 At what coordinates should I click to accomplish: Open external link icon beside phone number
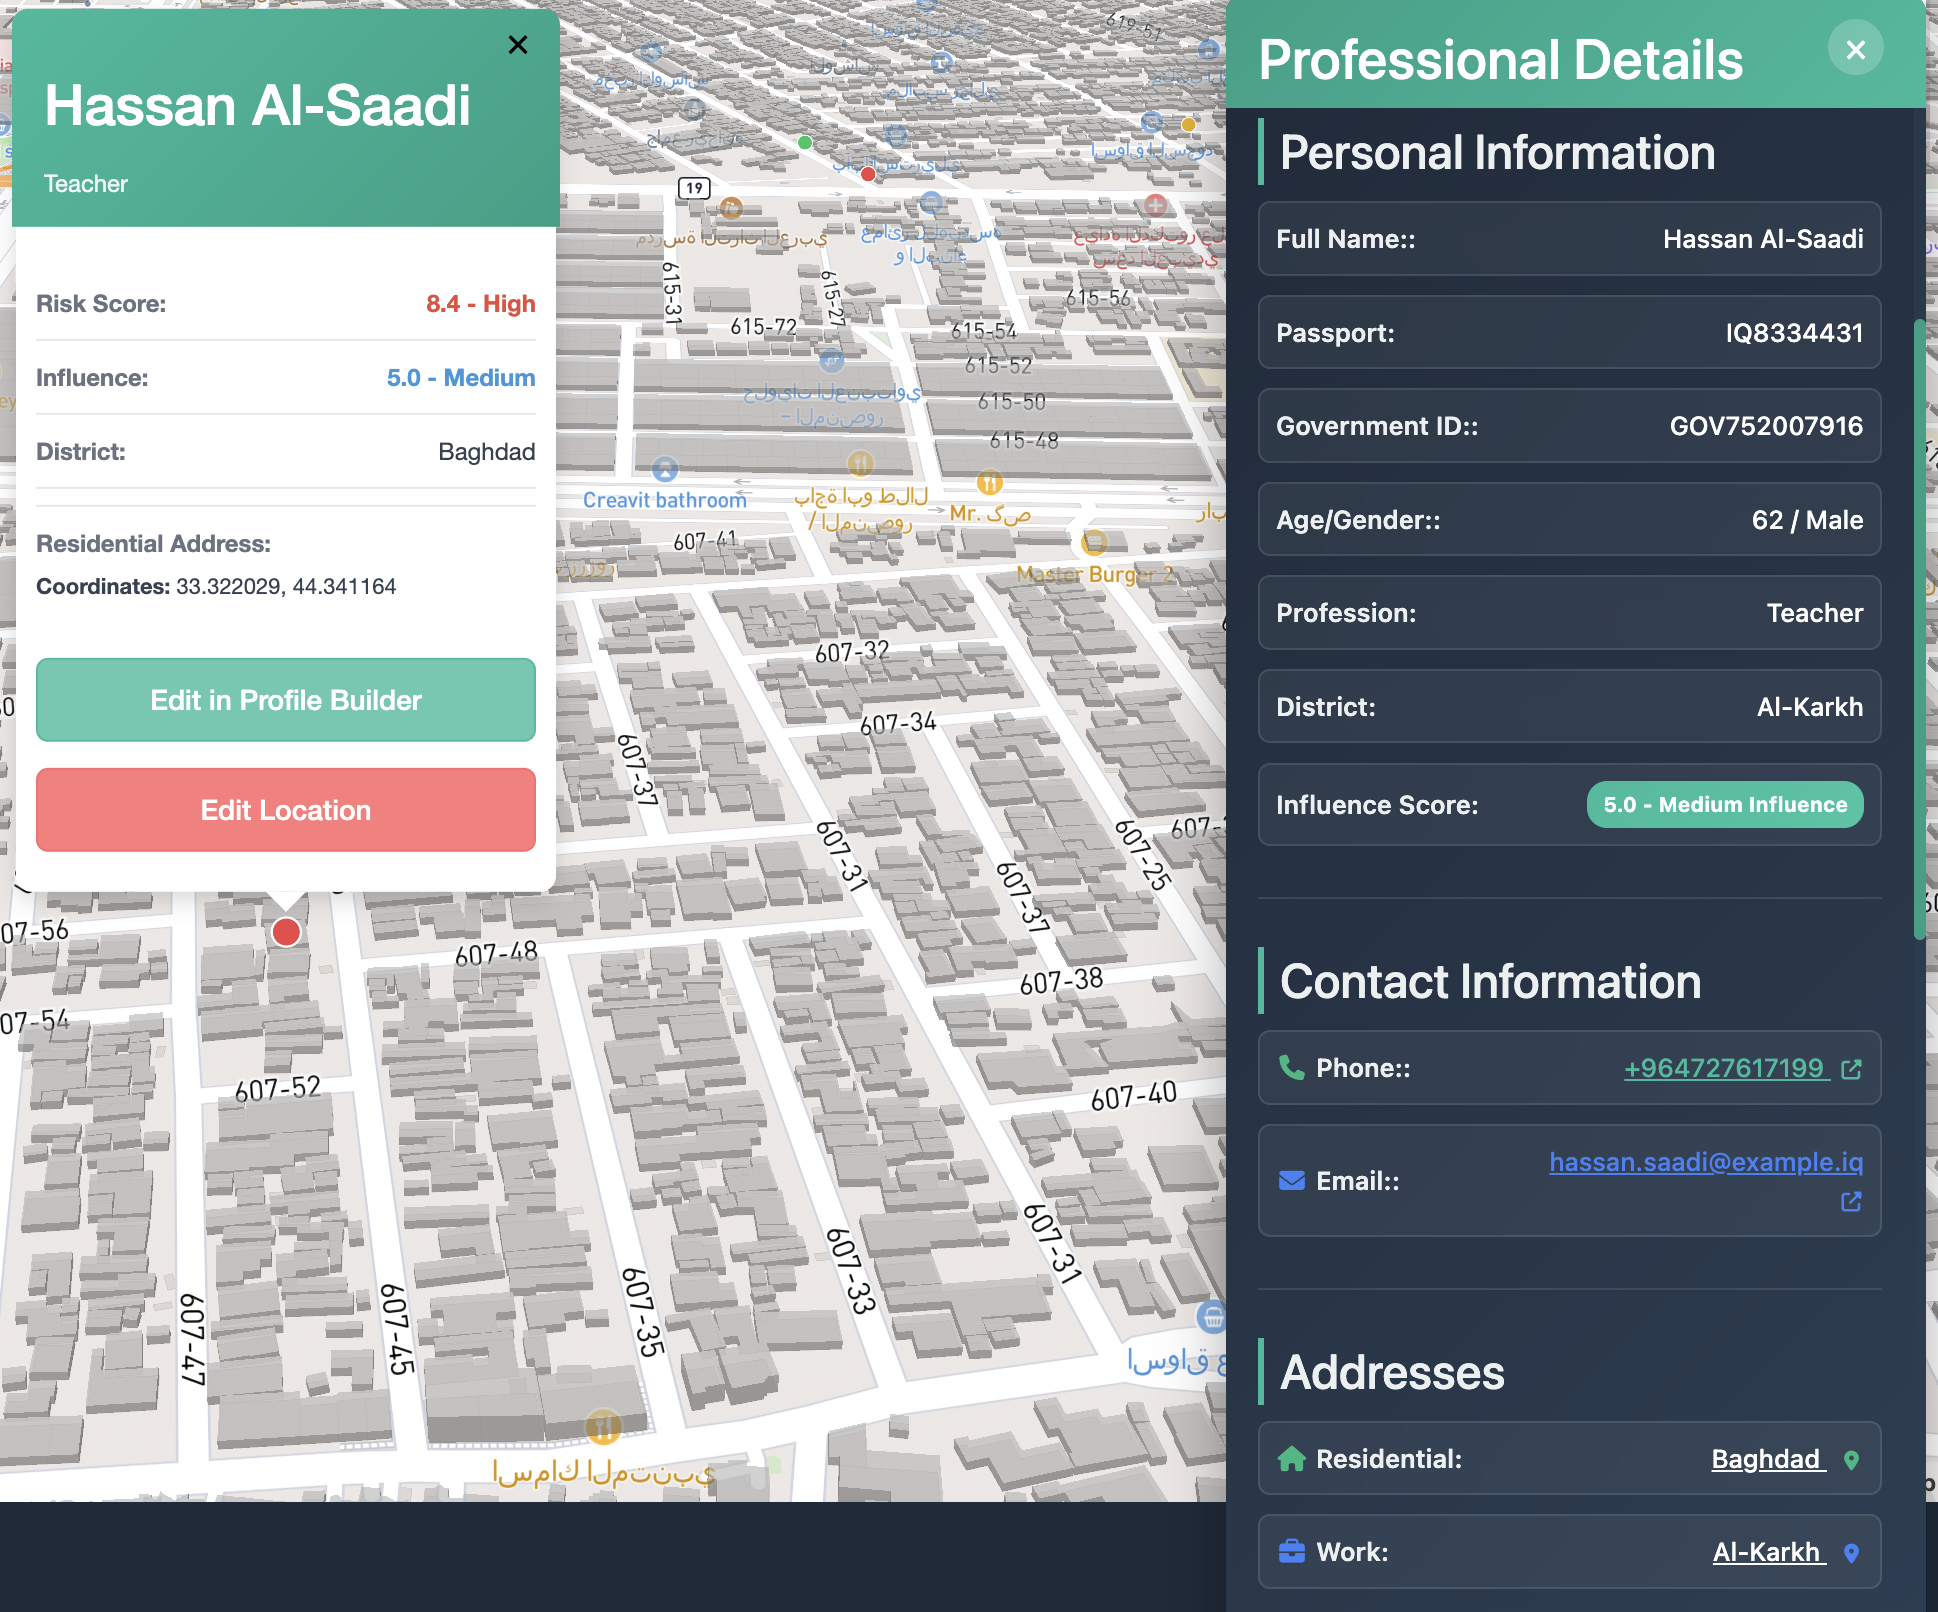pos(1851,1069)
